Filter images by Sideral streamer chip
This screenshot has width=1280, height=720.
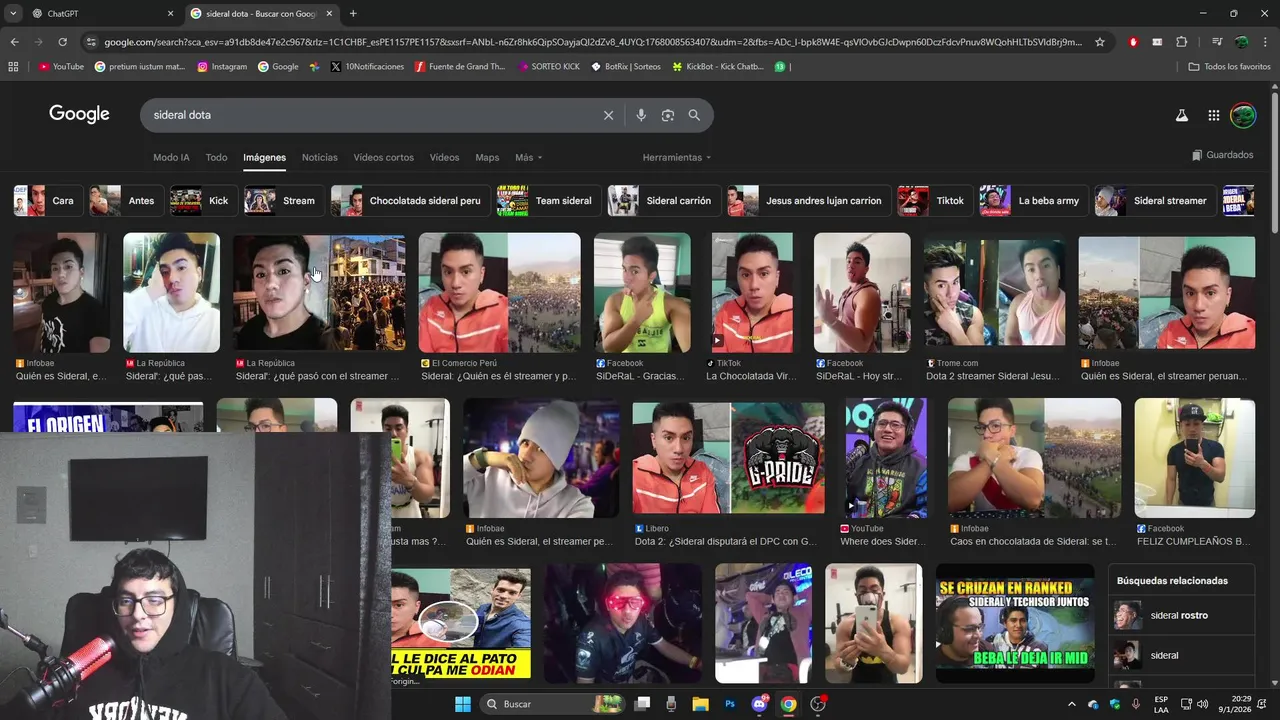tap(1155, 200)
